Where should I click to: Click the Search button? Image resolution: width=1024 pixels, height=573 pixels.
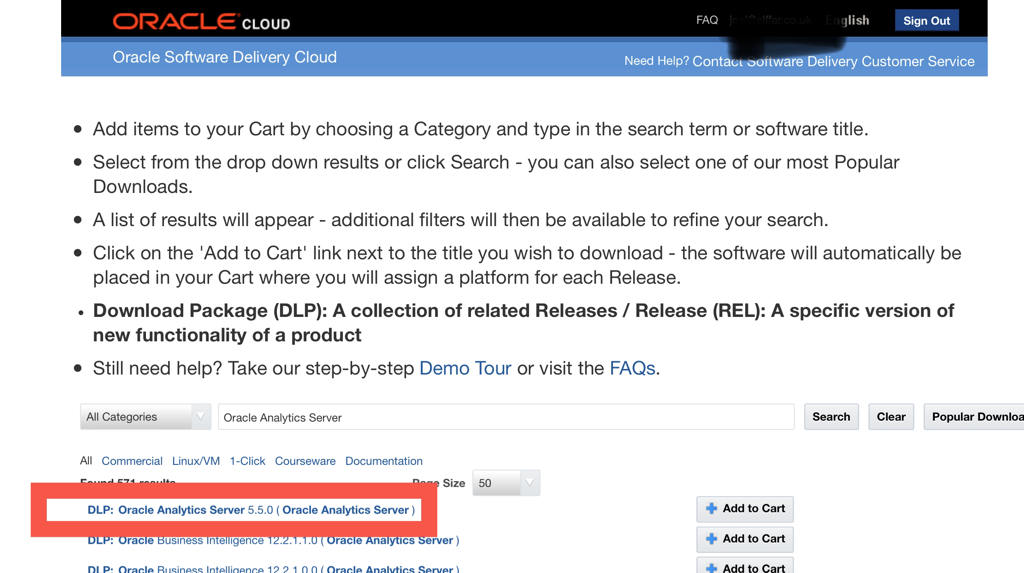(x=831, y=417)
